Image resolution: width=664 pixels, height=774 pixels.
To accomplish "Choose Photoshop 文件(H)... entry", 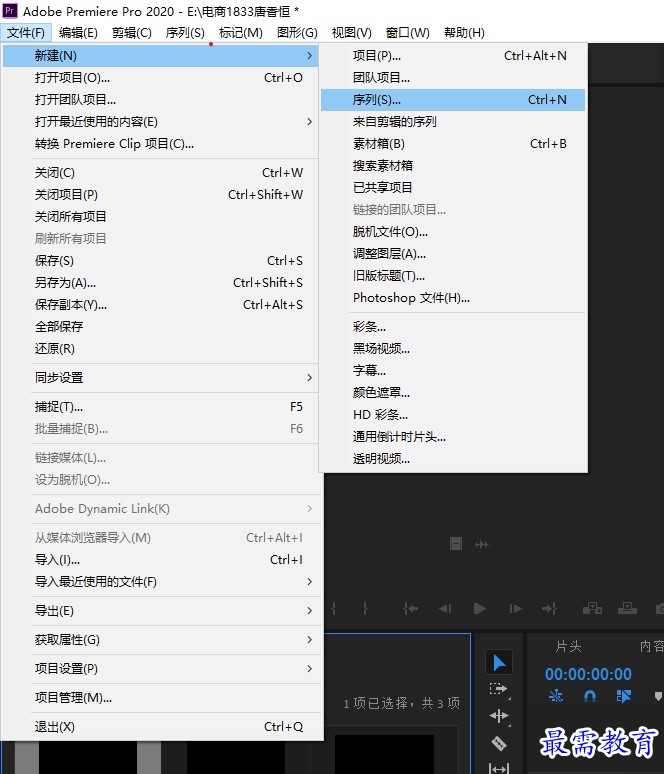I will tap(453, 298).
